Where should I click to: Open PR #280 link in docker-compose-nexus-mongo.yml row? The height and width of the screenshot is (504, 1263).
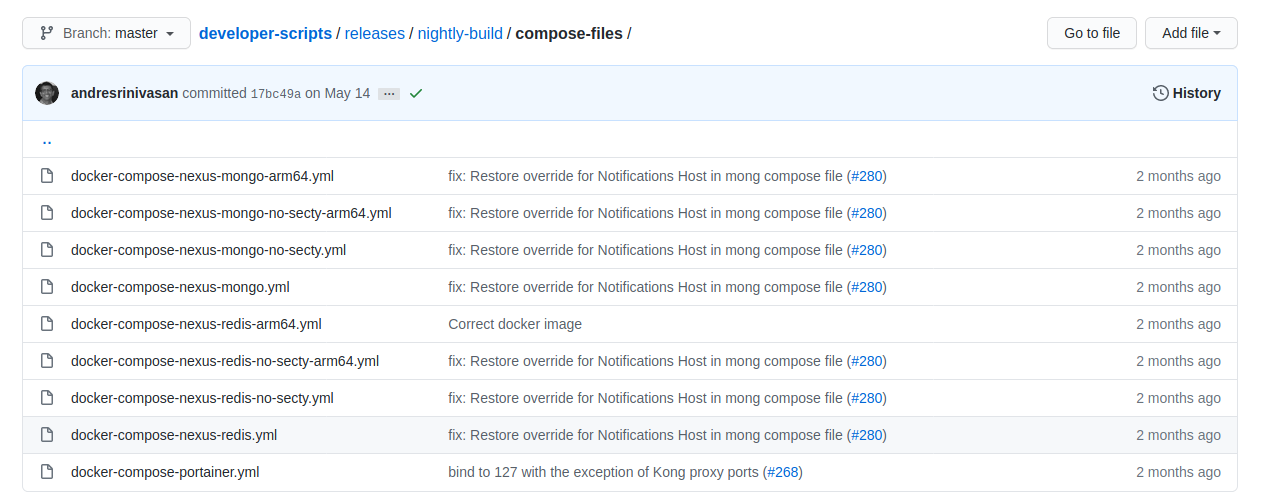tap(867, 287)
